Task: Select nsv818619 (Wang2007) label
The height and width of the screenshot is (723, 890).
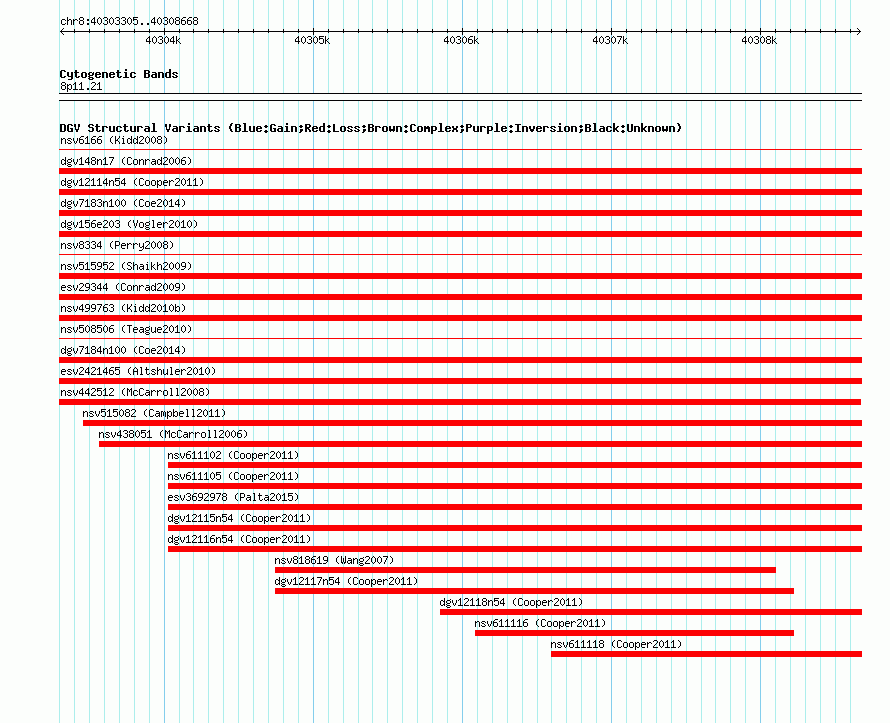Action: pos(334,560)
